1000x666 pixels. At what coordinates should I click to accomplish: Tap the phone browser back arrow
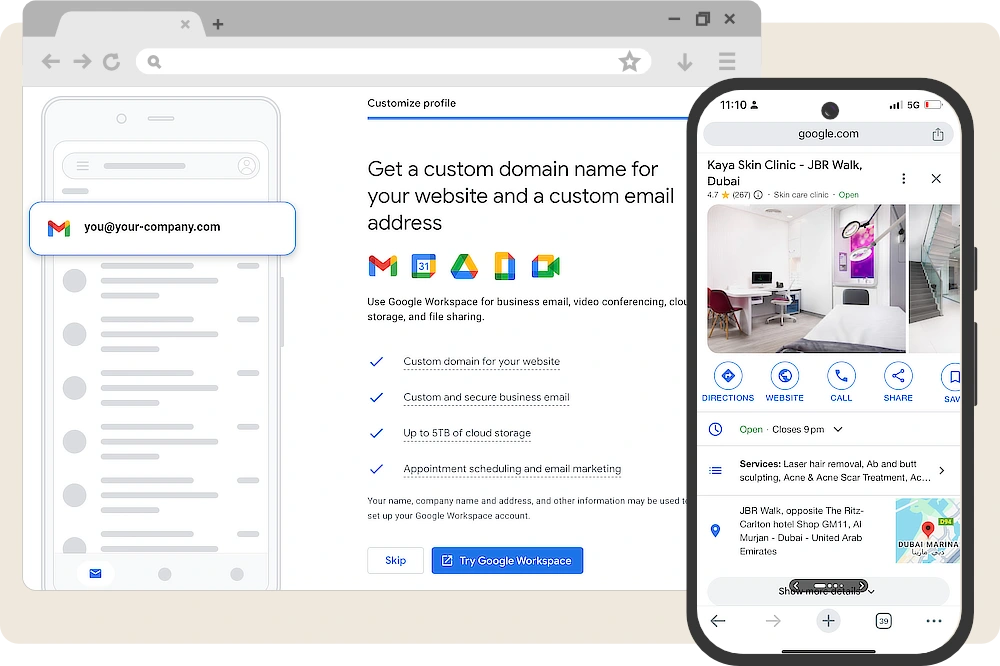pos(718,621)
